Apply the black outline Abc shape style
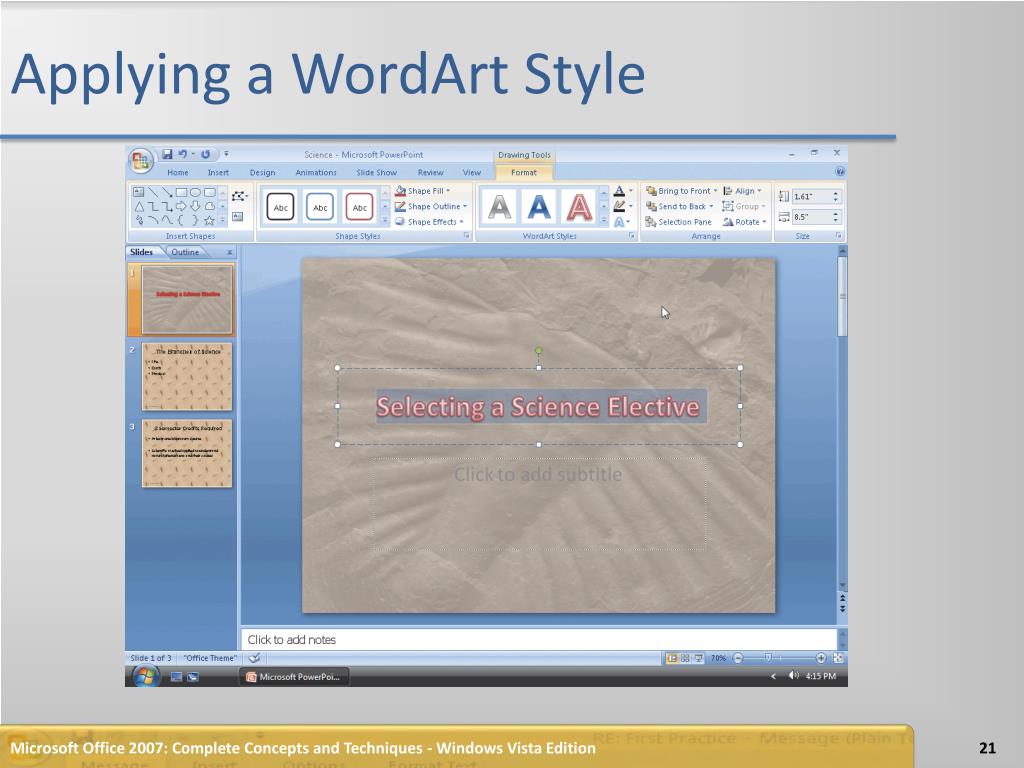 pyautogui.click(x=281, y=207)
